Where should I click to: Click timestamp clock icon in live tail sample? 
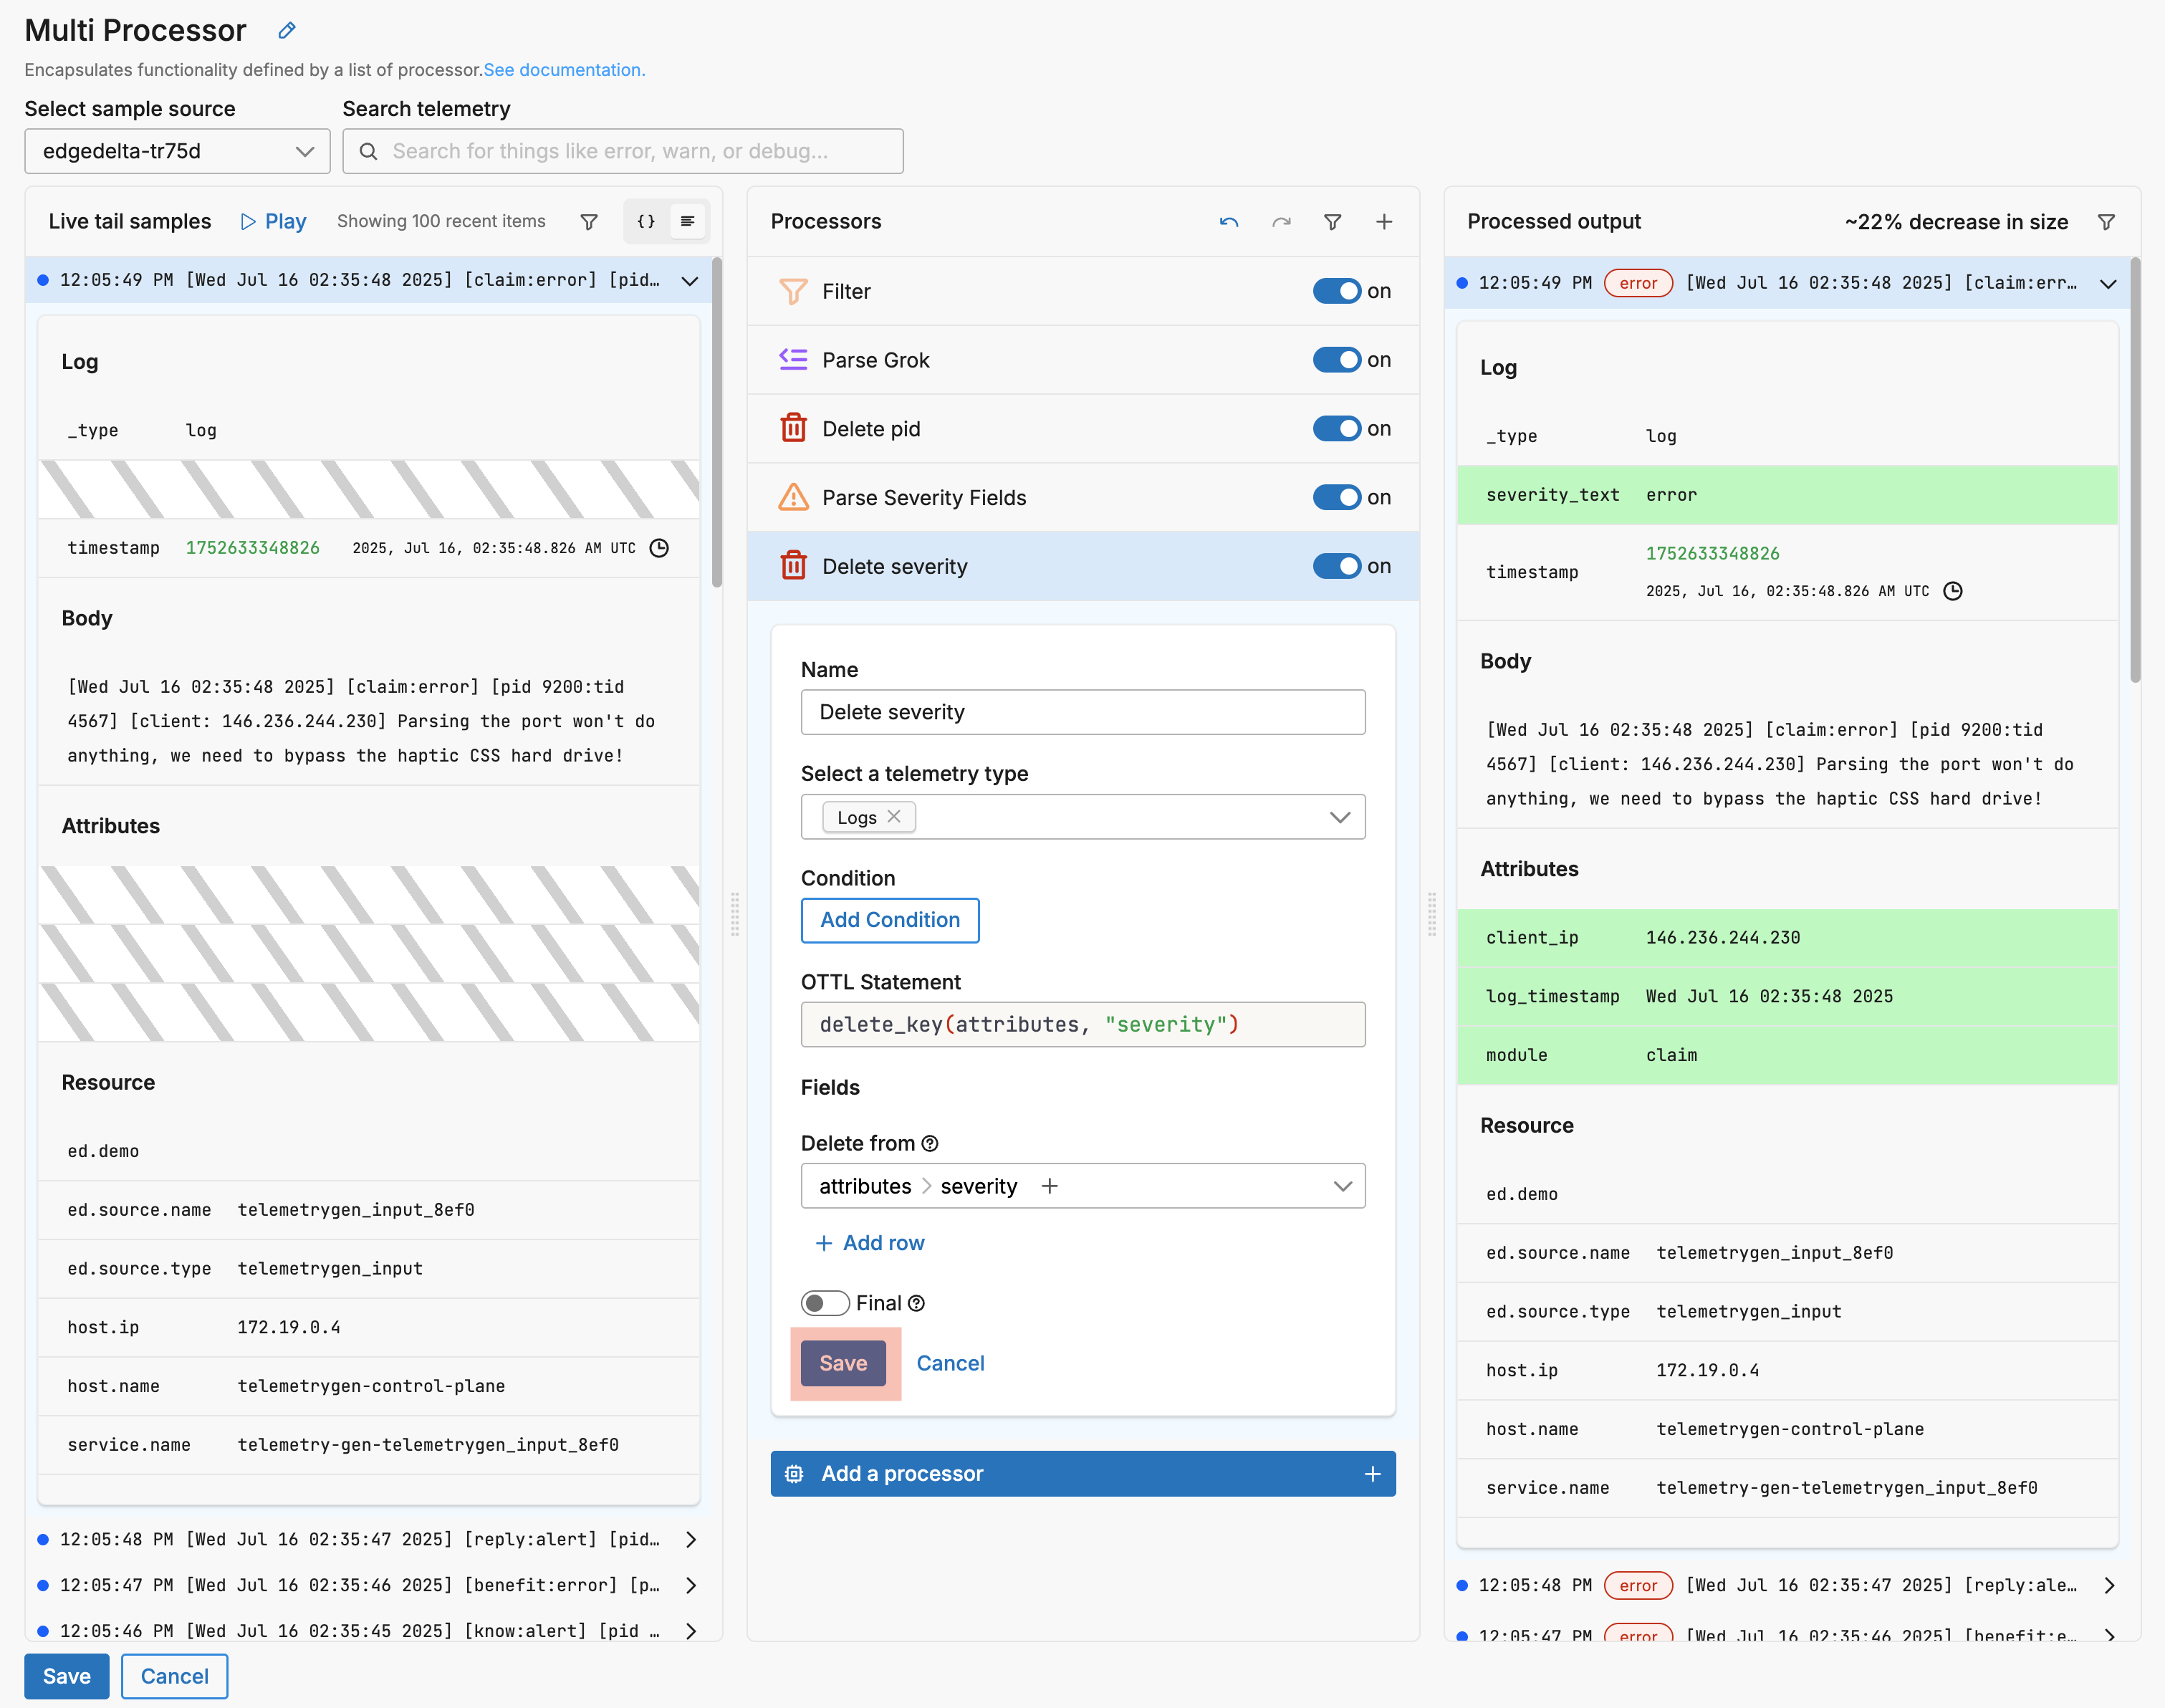click(659, 548)
